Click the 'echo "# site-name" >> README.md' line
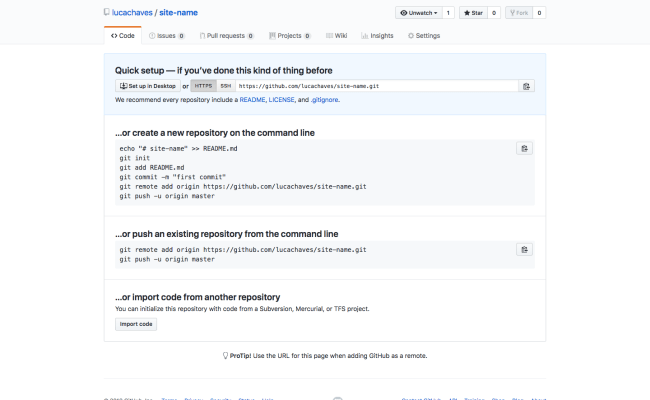Image resolution: width=650 pixels, height=400 pixels. tap(178, 148)
